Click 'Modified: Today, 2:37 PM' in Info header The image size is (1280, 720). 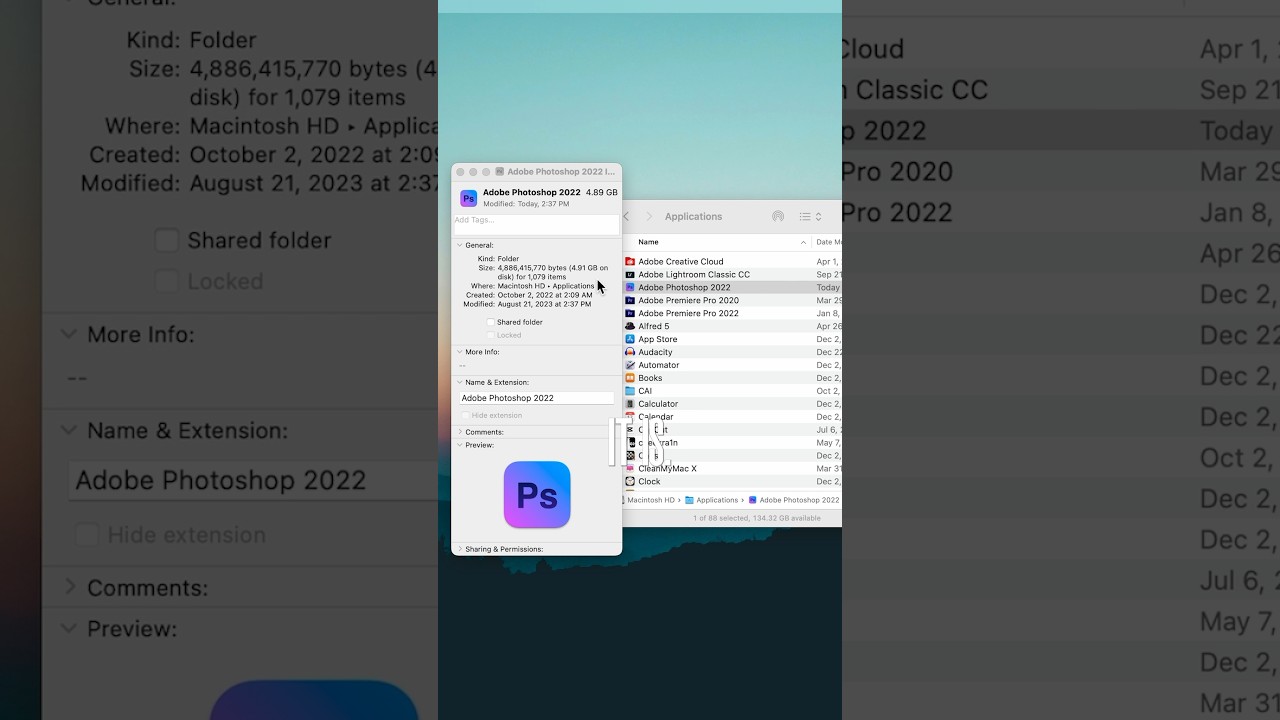pyautogui.click(x=526, y=204)
